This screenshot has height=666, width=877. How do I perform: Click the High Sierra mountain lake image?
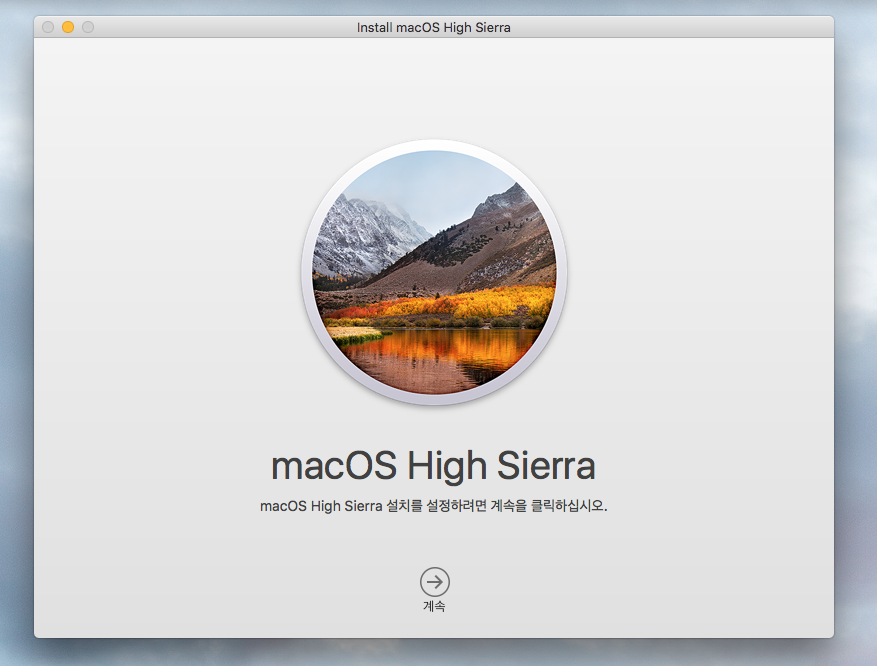tap(434, 272)
